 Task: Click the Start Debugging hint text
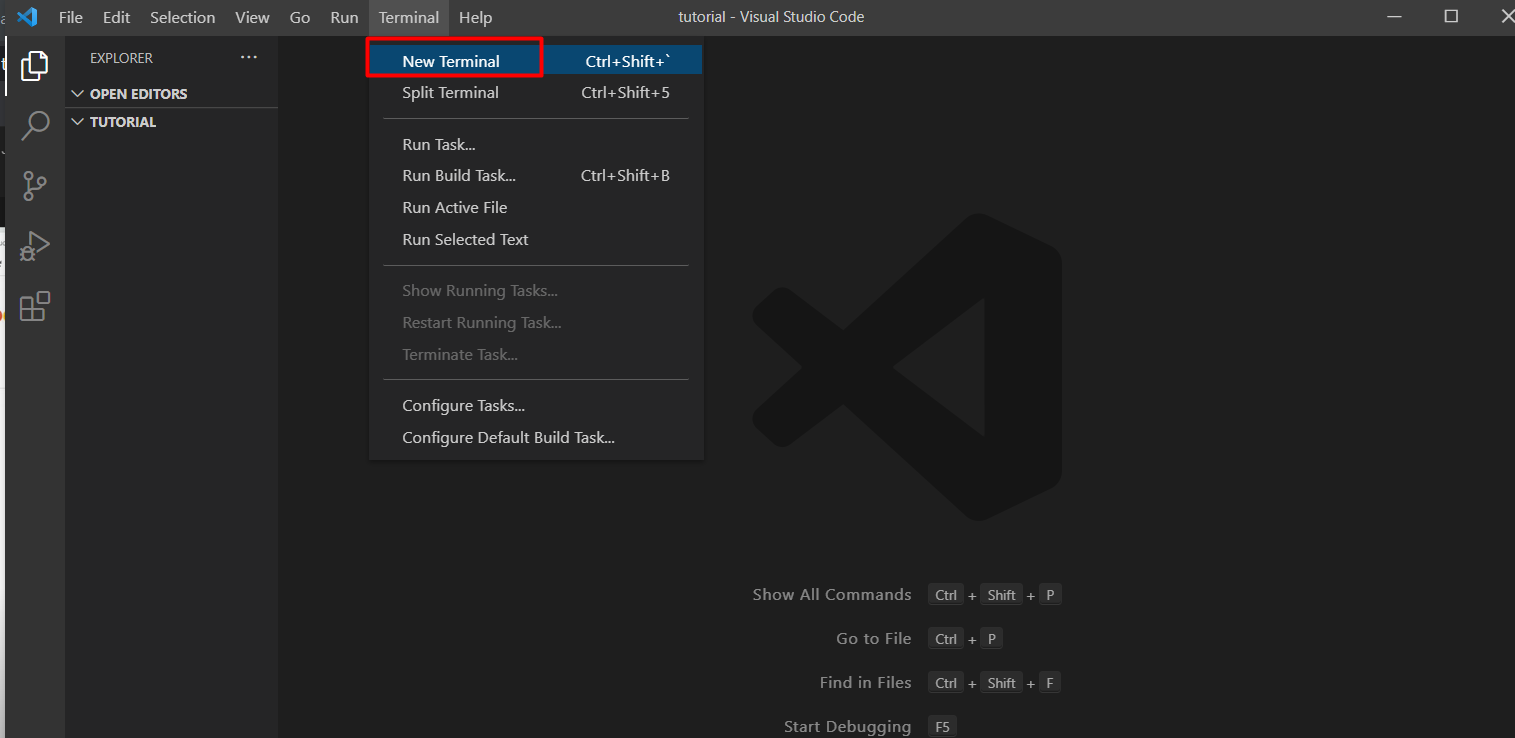[x=848, y=727]
